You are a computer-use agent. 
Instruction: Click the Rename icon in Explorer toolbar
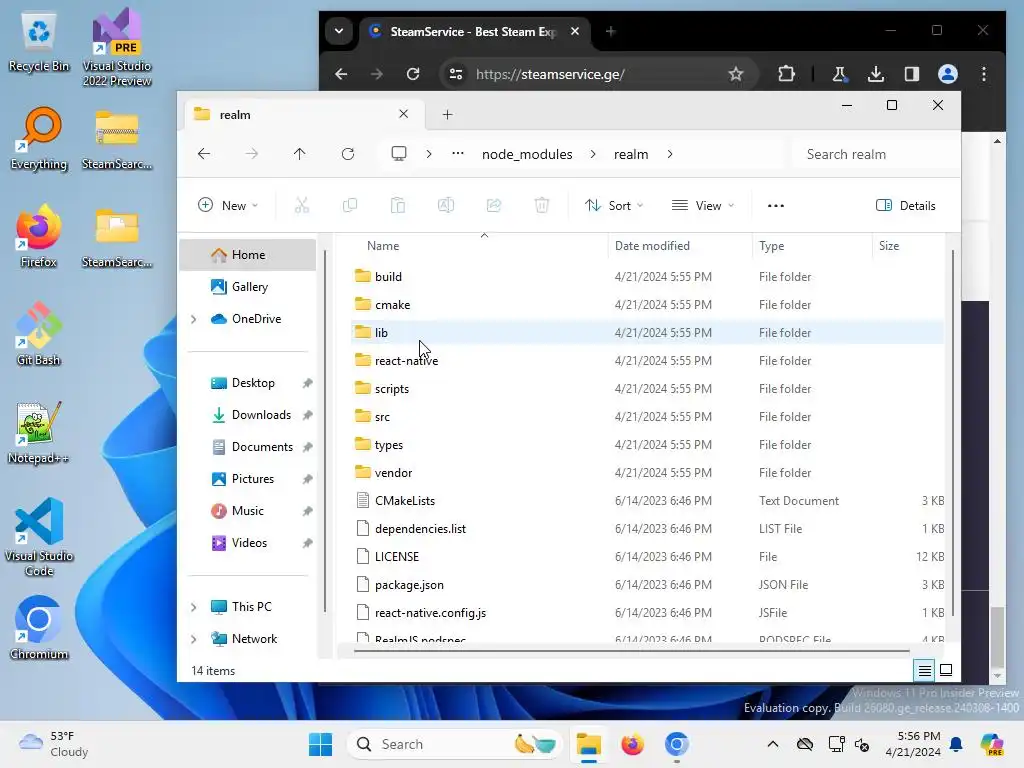tap(446, 206)
